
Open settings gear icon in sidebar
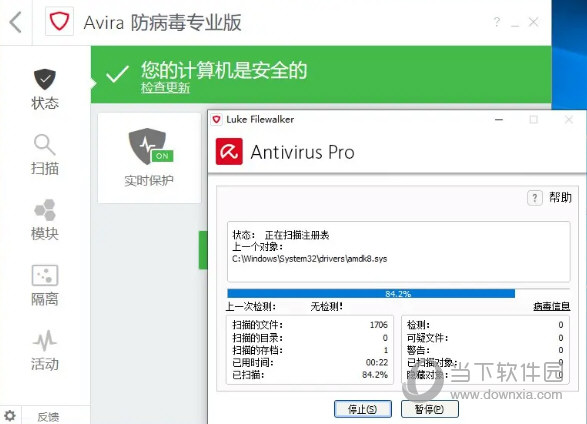click(10, 415)
